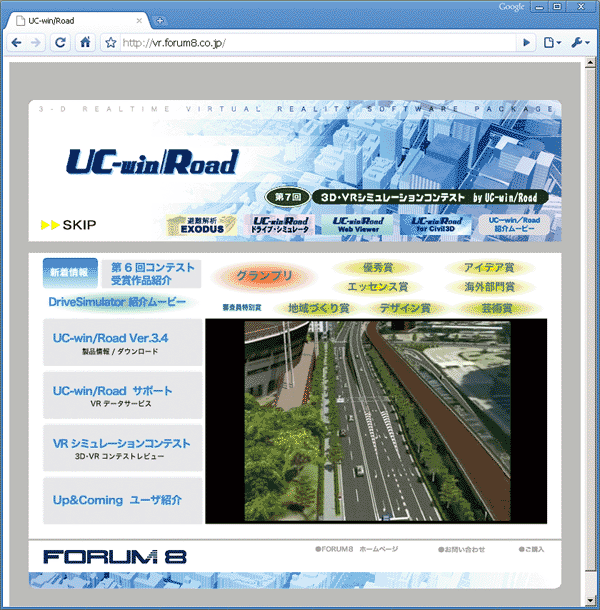The height and width of the screenshot is (610, 600).
Task: Open FORUM8 ホームページ footer link
Action: [356, 549]
